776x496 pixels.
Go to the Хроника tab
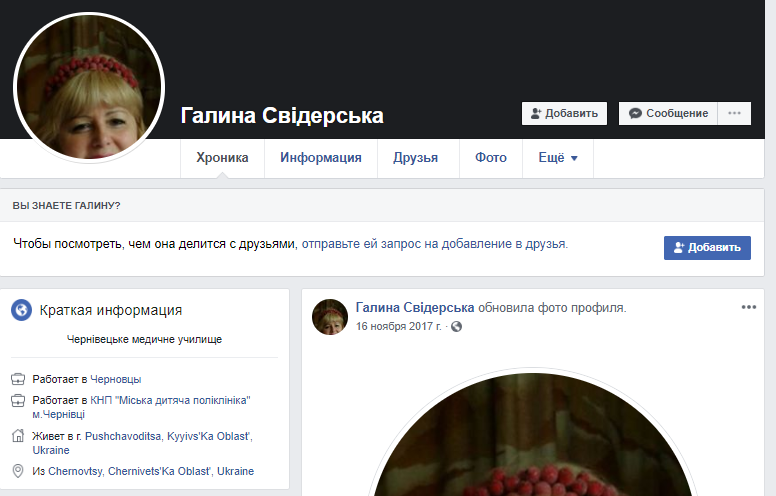[x=222, y=158]
